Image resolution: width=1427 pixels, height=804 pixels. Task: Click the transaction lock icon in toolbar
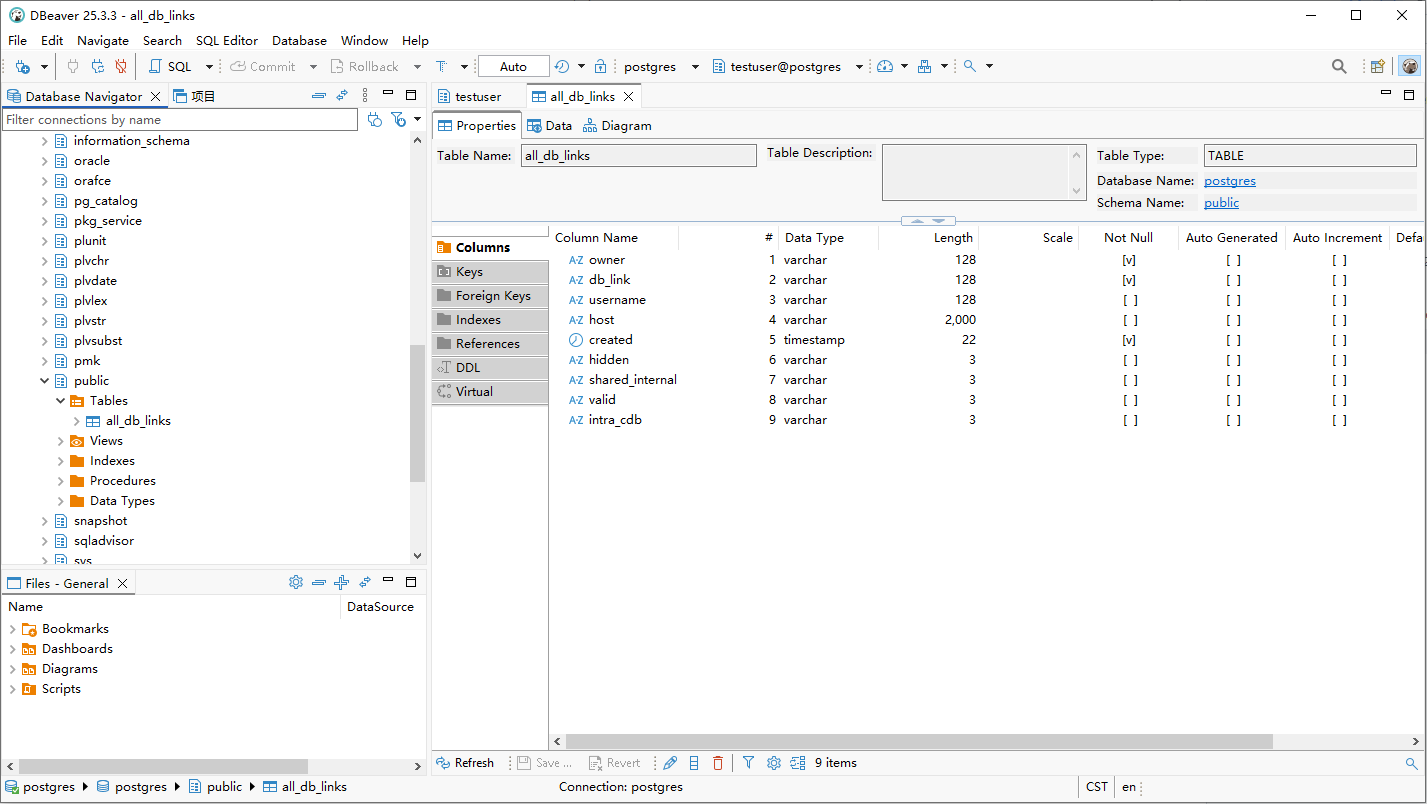[600, 67]
